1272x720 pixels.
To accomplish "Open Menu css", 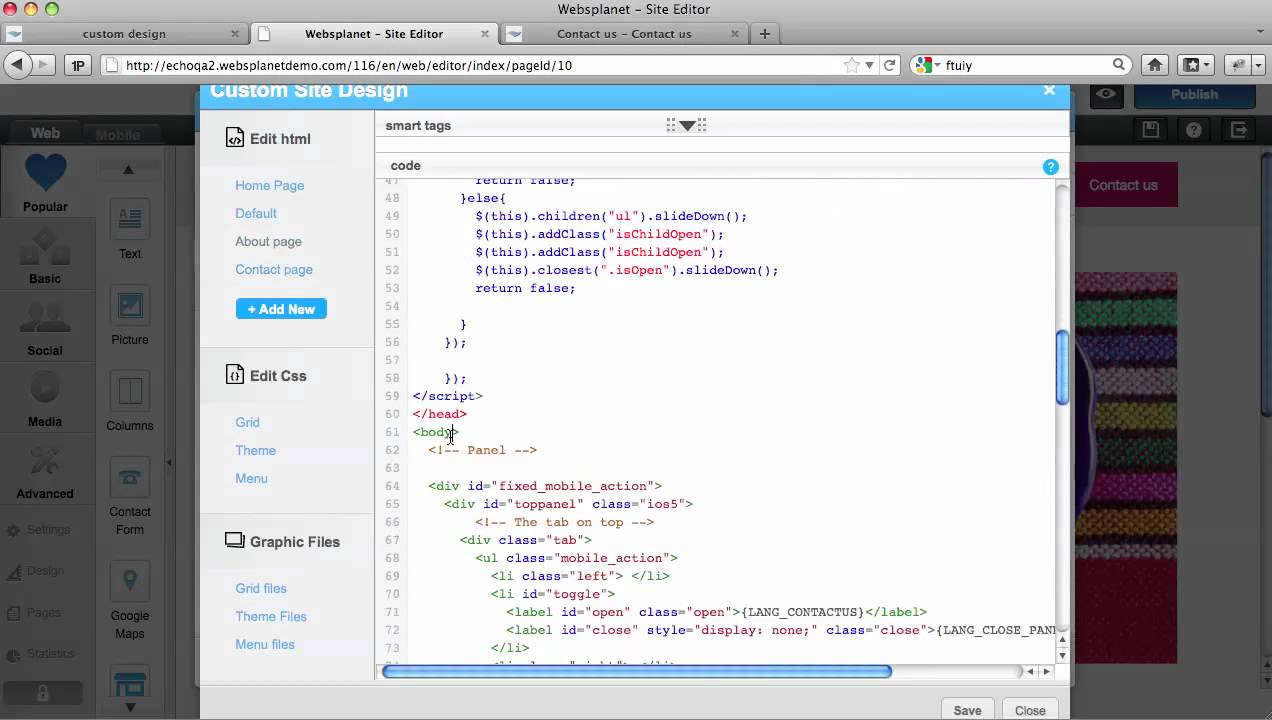I will pos(251,478).
